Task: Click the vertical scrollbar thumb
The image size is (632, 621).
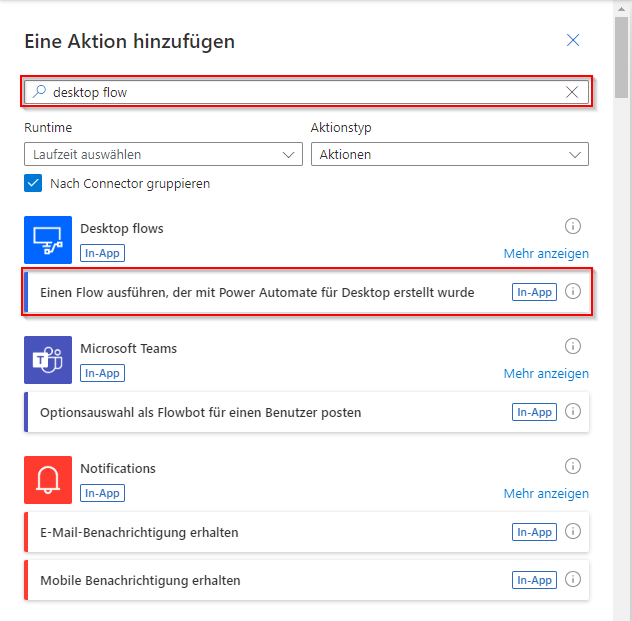Action: click(x=622, y=57)
